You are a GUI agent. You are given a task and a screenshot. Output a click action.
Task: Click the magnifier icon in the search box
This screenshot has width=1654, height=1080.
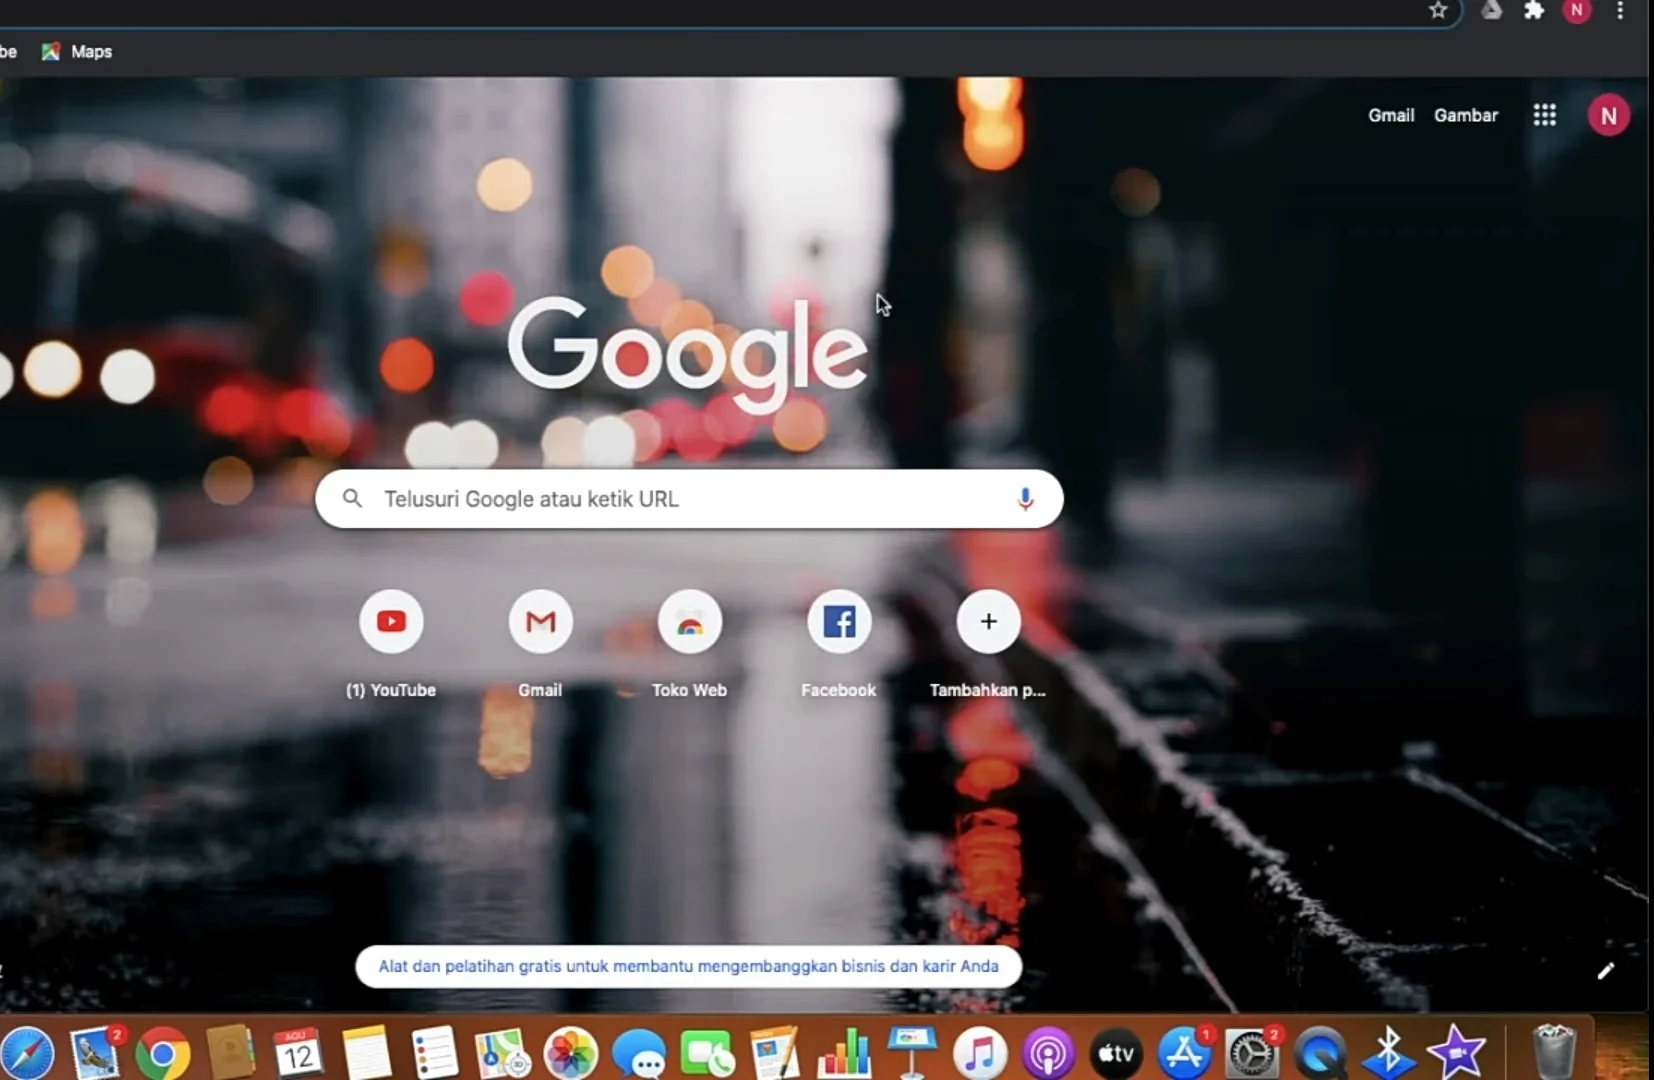pyautogui.click(x=352, y=498)
